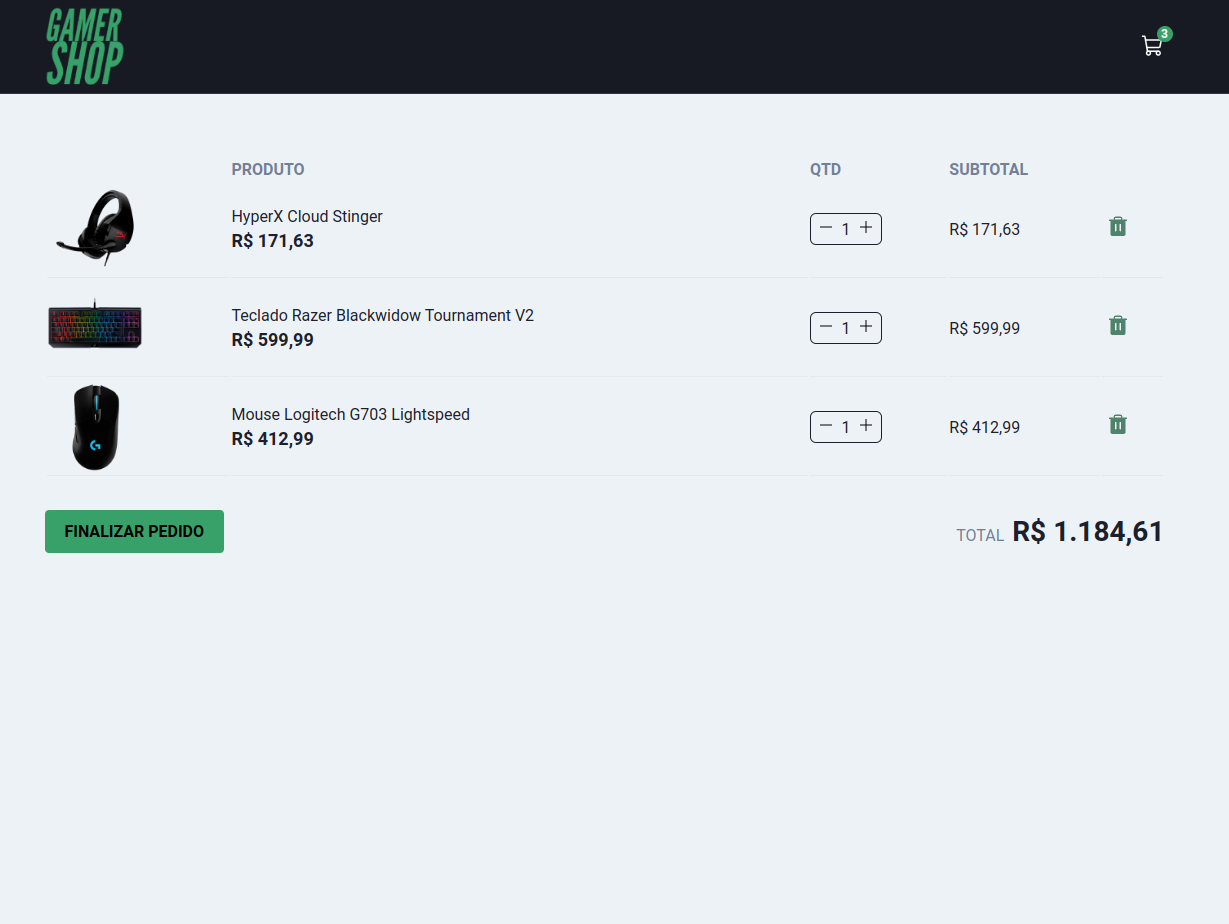Image resolution: width=1229 pixels, height=924 pixels.
Task: Increase Teclado Razer Blackwidow quantity
Action: [866, 327]
